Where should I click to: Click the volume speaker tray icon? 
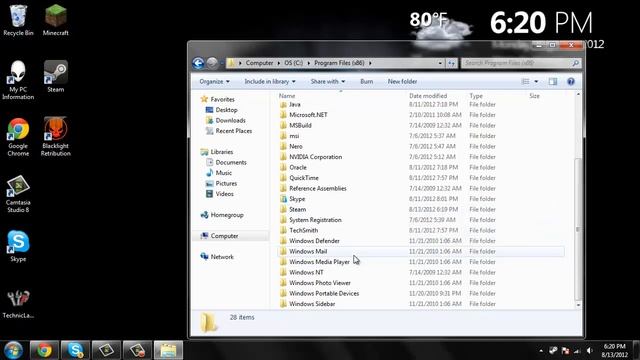[x=589, y=350]
